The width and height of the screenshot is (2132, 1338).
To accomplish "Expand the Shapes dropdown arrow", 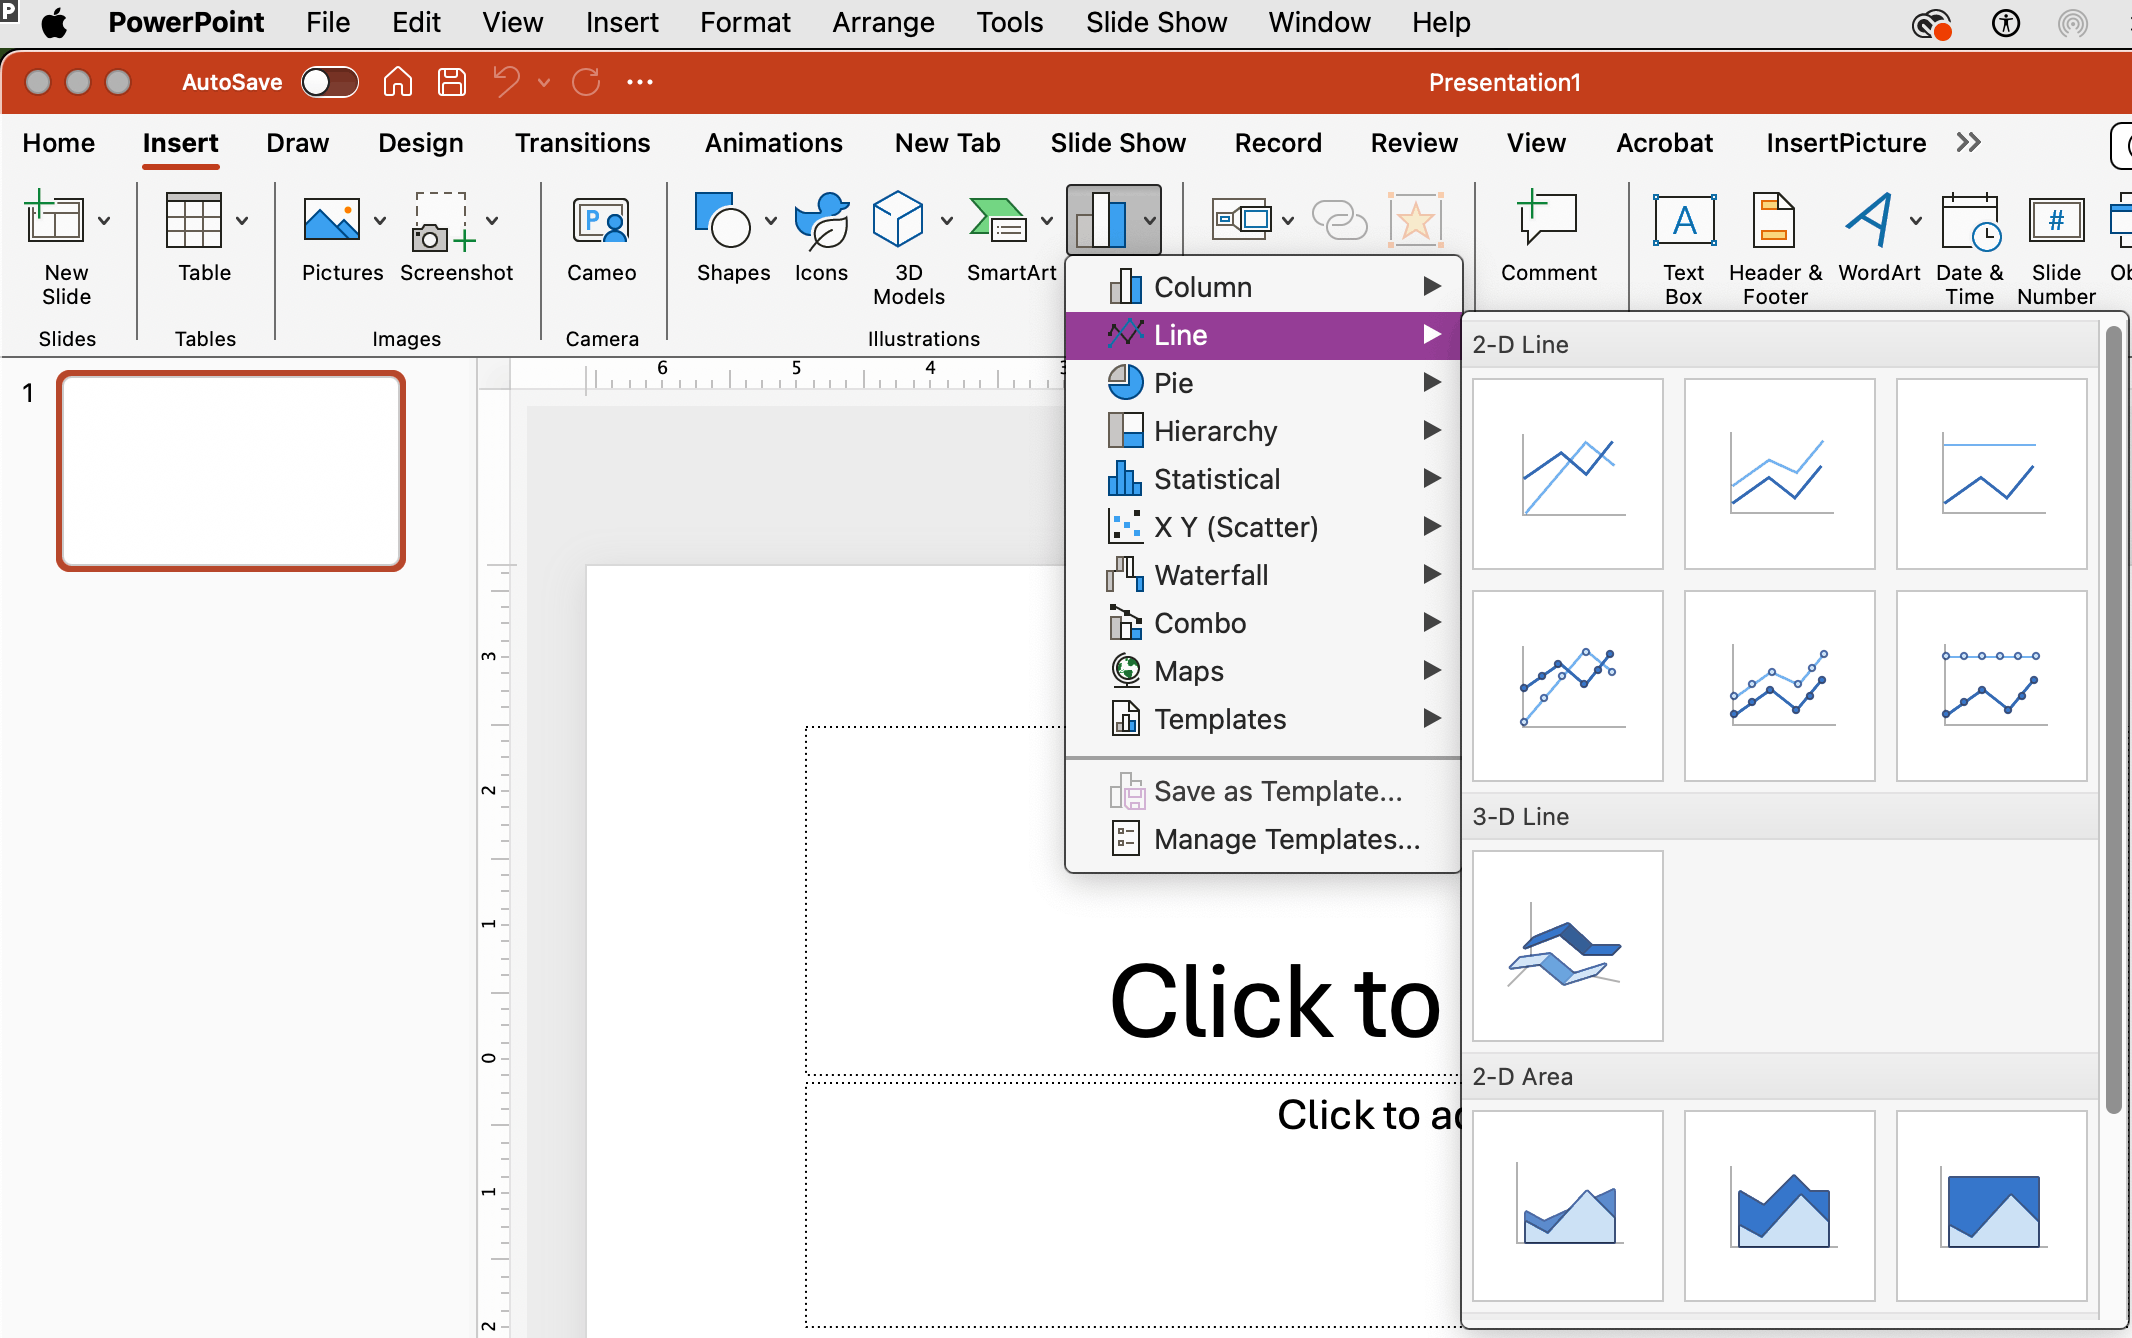I will [x=771, y=220].
